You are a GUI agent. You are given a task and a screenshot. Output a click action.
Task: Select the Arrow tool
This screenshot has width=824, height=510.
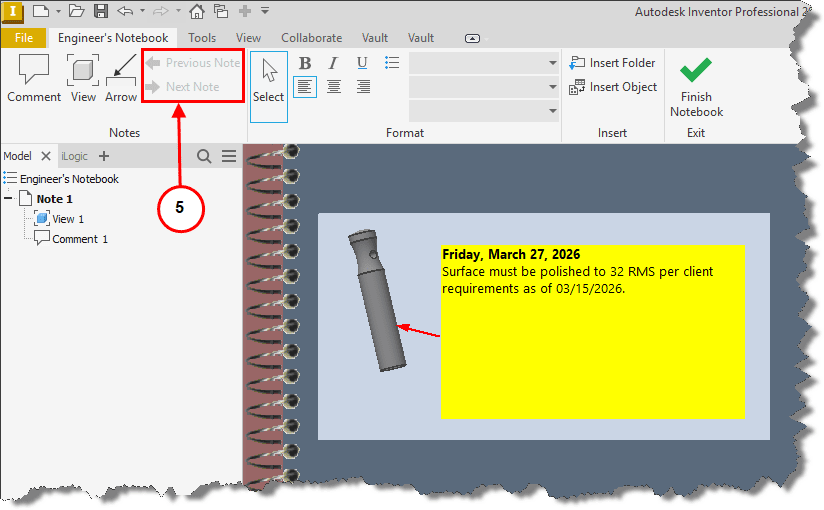[x=121, y=78]
